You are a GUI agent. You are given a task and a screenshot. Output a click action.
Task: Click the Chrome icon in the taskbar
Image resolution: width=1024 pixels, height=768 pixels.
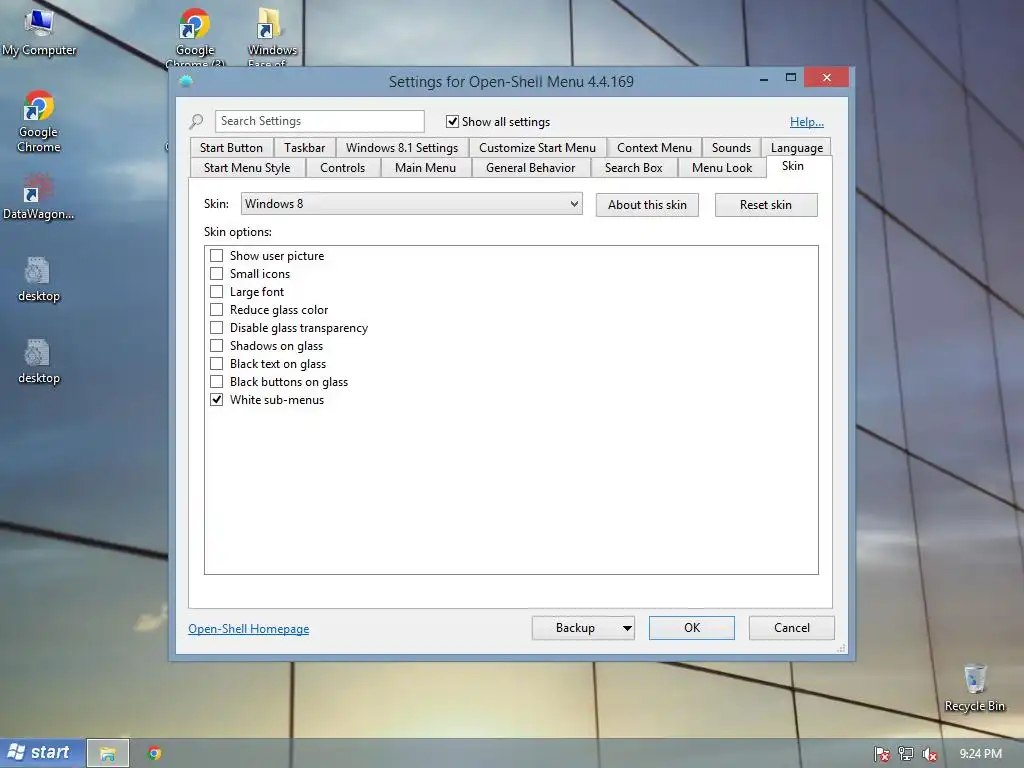(x=154, y=754)
